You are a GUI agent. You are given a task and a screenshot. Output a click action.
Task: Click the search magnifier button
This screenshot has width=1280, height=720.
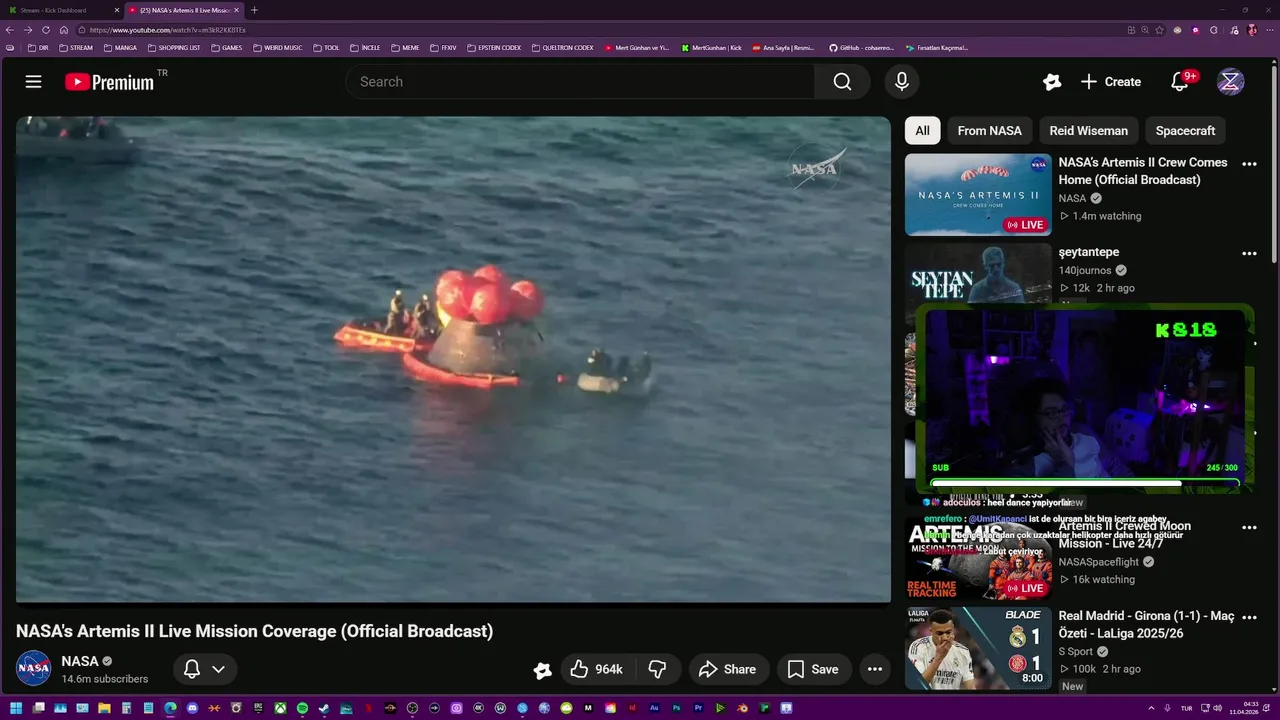coord(842,82)
